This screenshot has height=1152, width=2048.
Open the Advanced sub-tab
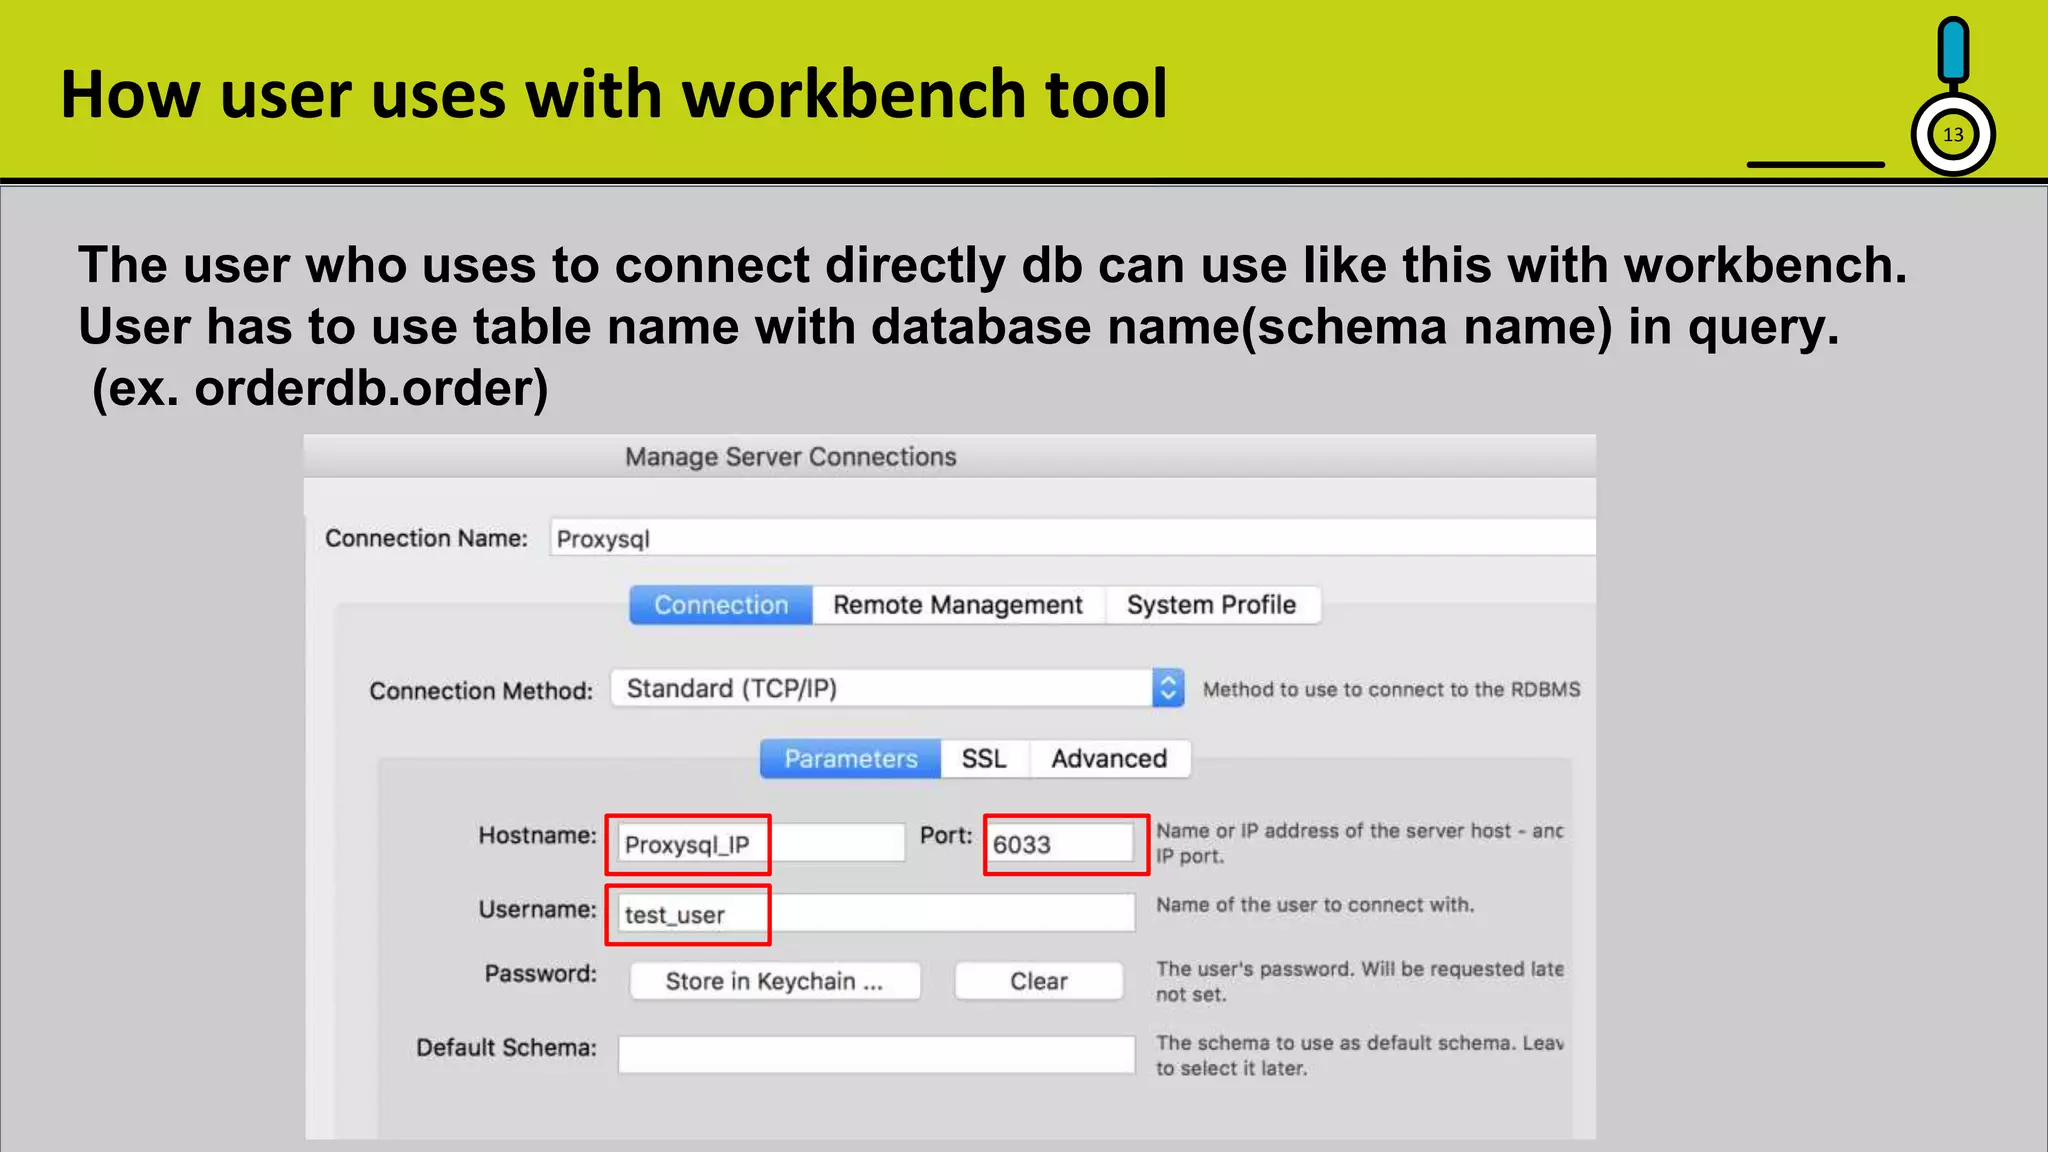(1110, 759)
